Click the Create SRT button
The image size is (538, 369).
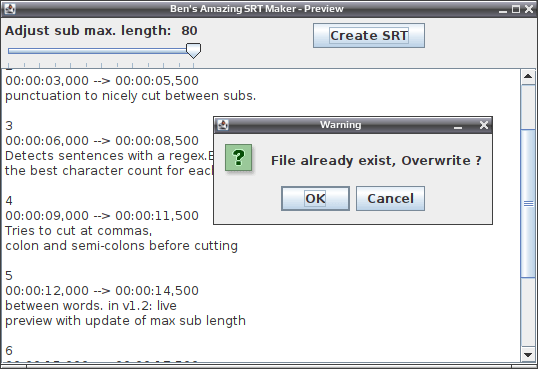point(369,36)
